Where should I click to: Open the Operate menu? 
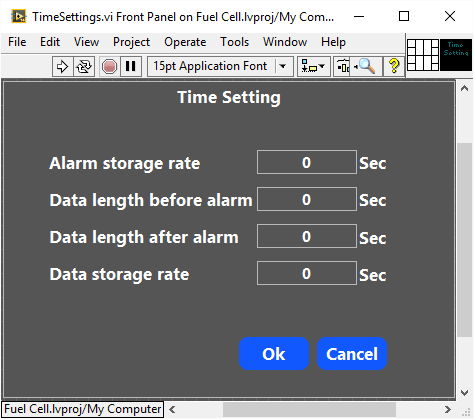pos(185,42)
